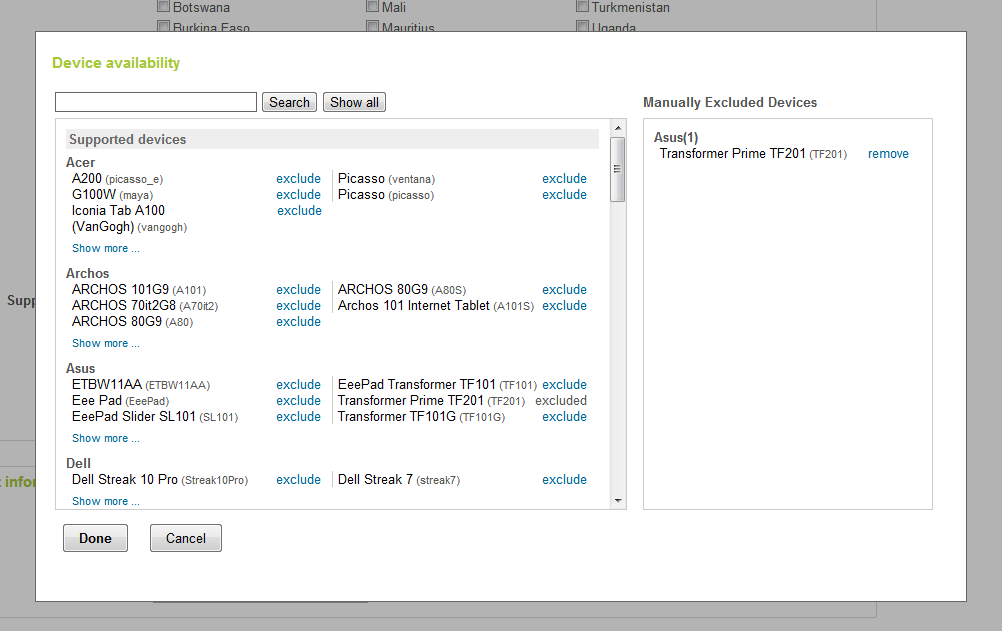Viewport: 1002px width, 631px height.
Task: Exclude the ARCHOS 70it2G8 device
Action: click(298, 306)
